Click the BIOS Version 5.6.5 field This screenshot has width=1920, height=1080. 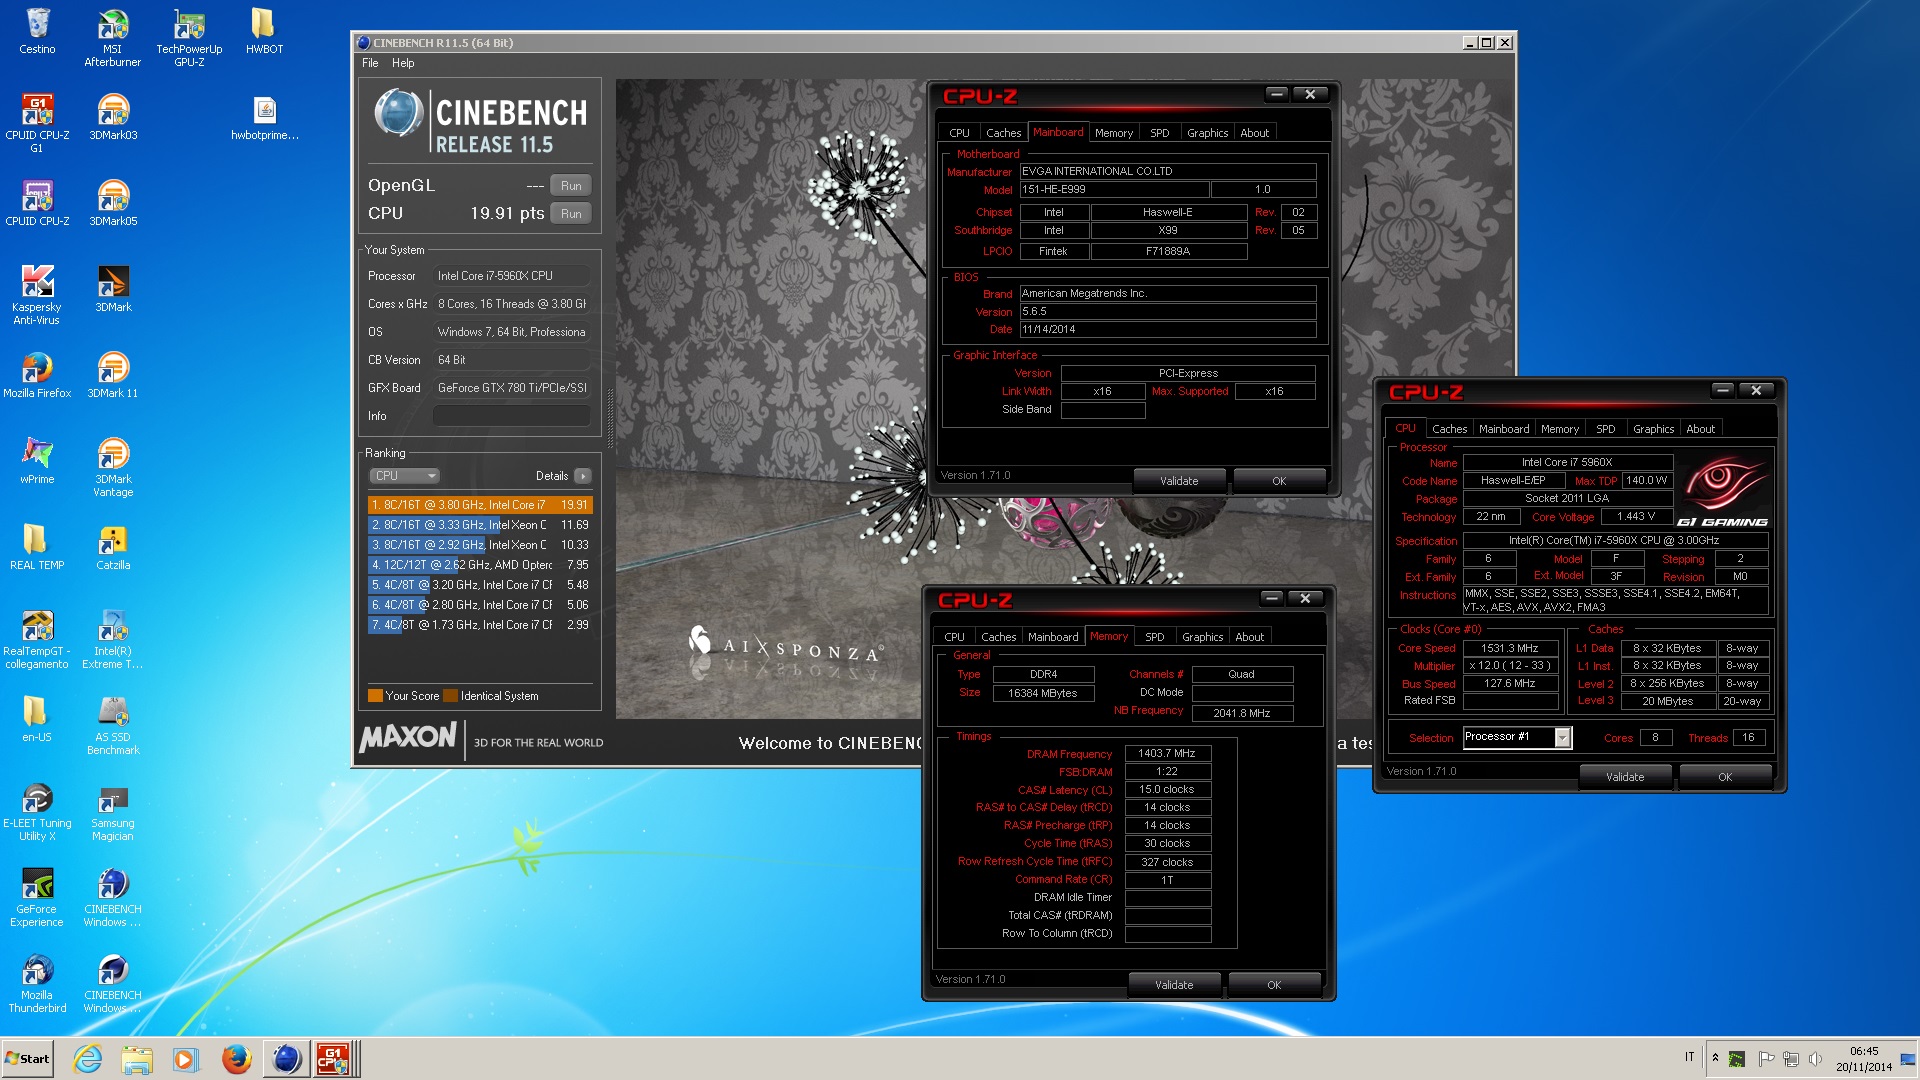[1167, 311]
